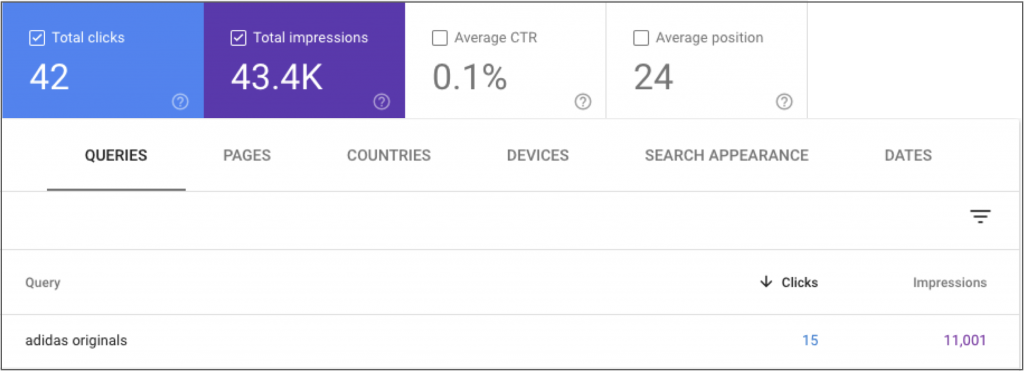Sort by the Clicks column header
This screenshot has height=371, width=1024.
click(799, 283)
